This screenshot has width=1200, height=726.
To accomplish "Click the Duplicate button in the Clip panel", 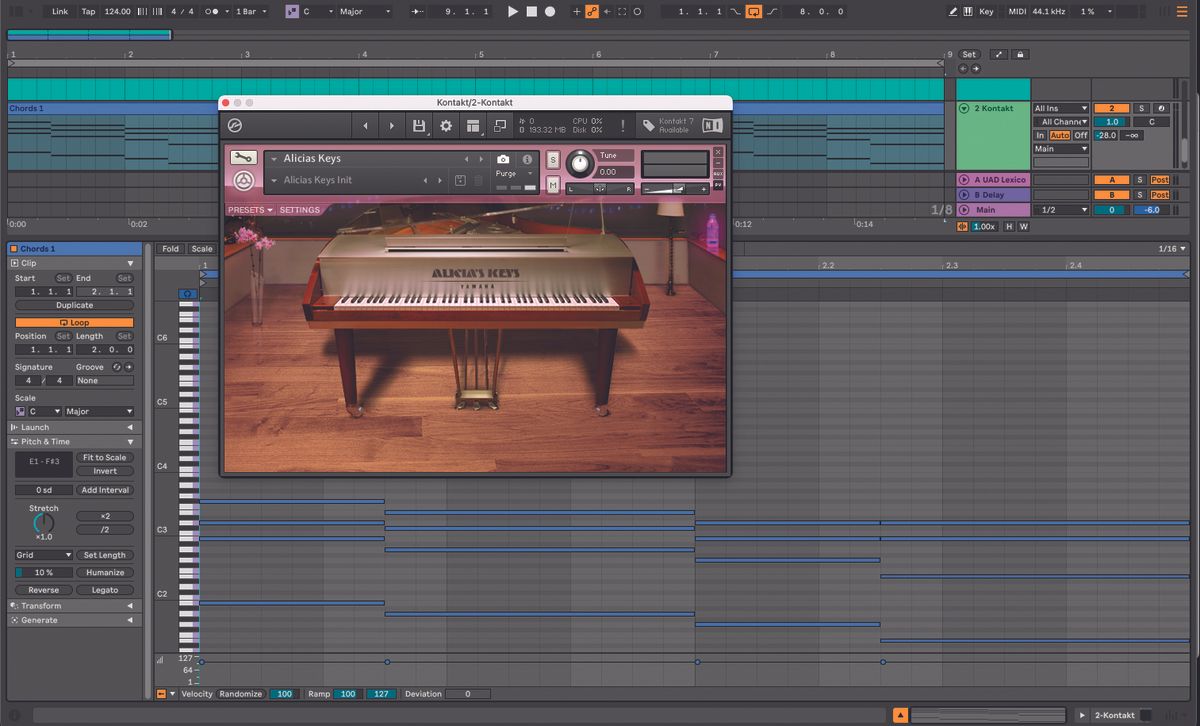I will tap(74, 304).
